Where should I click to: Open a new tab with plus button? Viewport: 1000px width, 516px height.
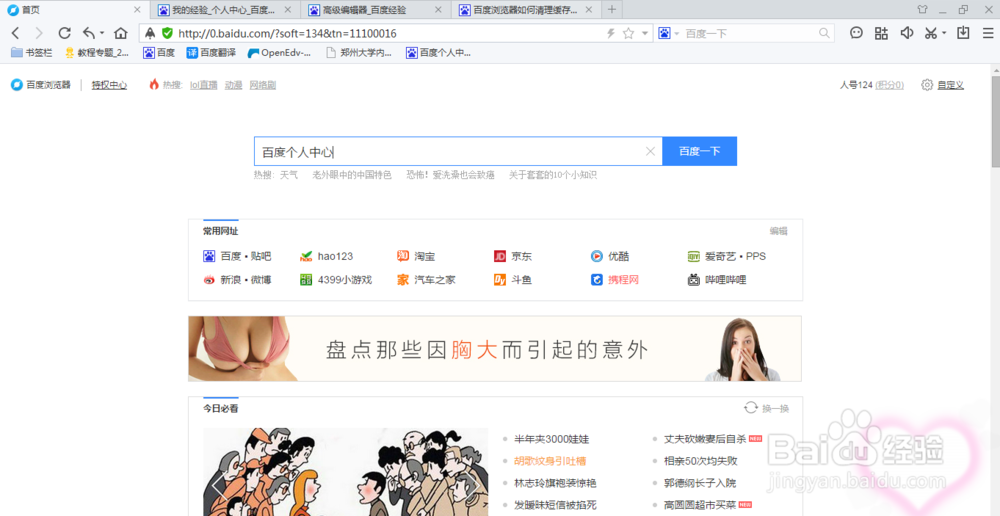(612, 10)
